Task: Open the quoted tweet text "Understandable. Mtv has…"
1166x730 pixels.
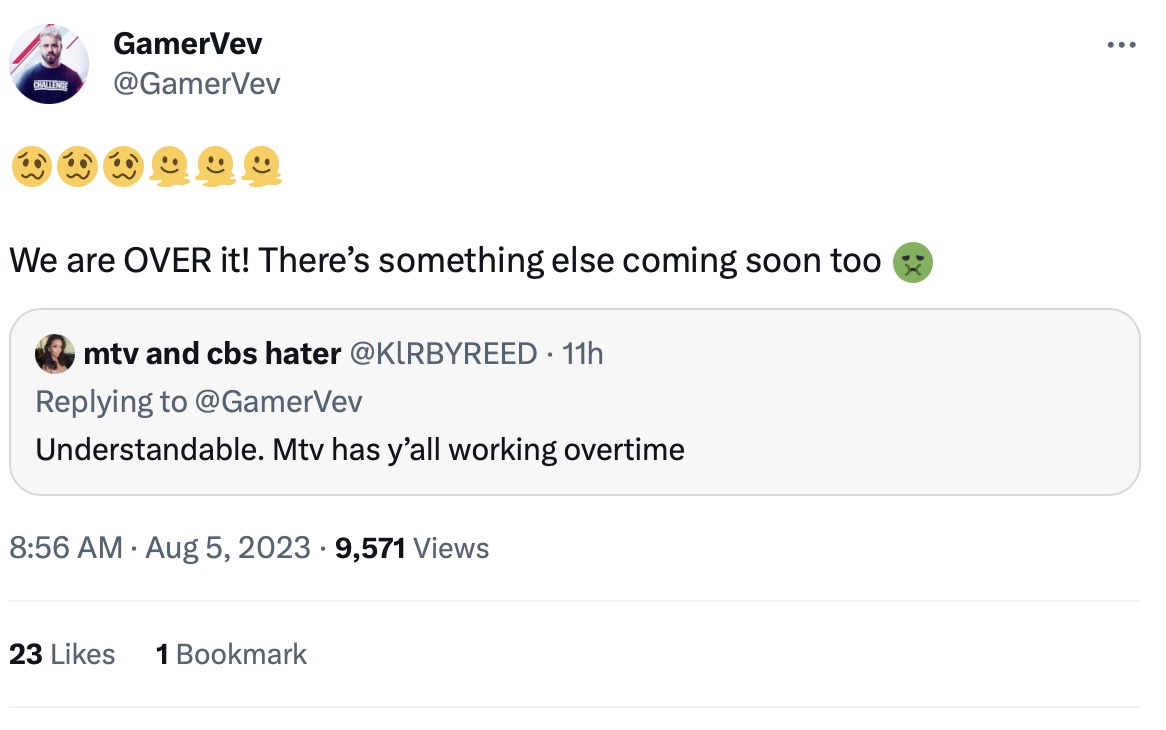Action: 360,449
